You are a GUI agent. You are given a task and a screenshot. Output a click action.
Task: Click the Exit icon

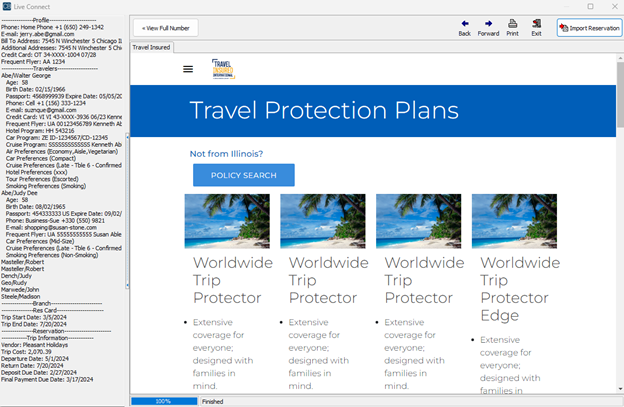536,23
